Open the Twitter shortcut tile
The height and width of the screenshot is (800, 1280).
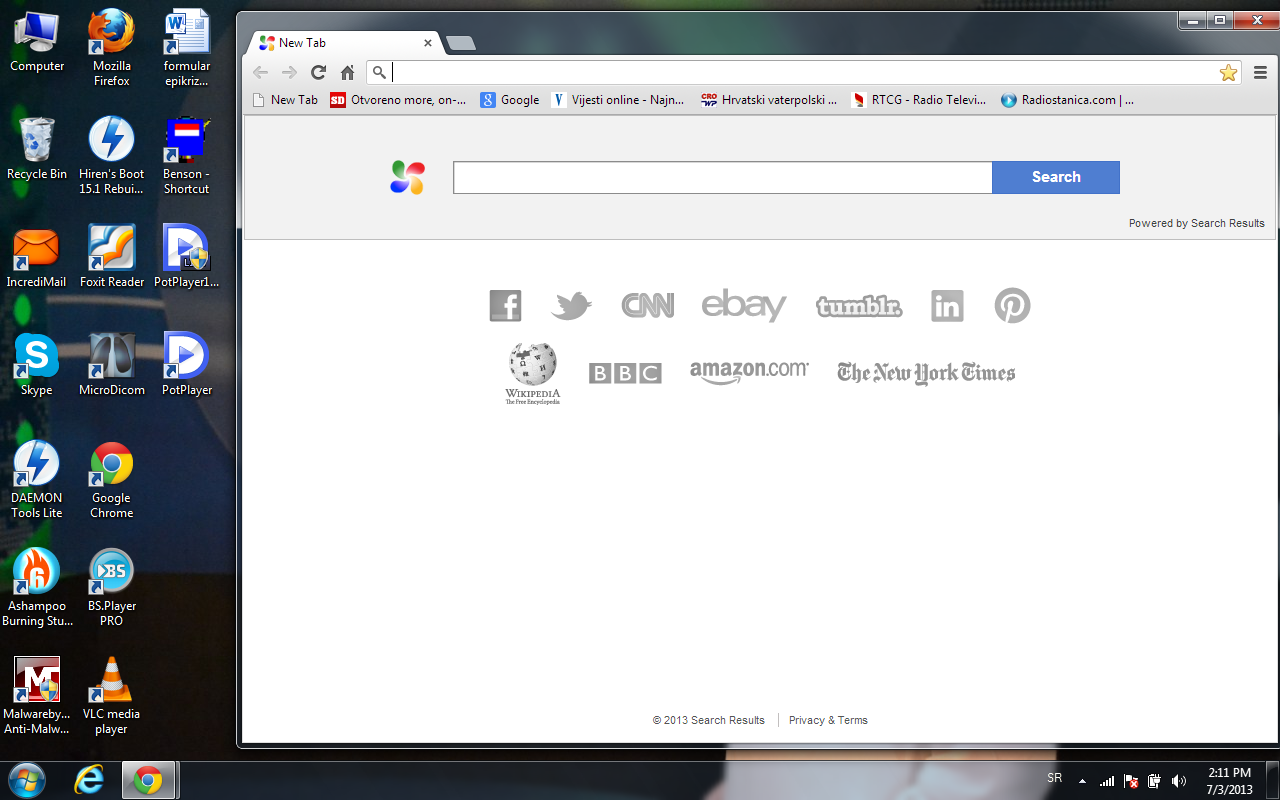pyautogui.click(x=571, y=305)
